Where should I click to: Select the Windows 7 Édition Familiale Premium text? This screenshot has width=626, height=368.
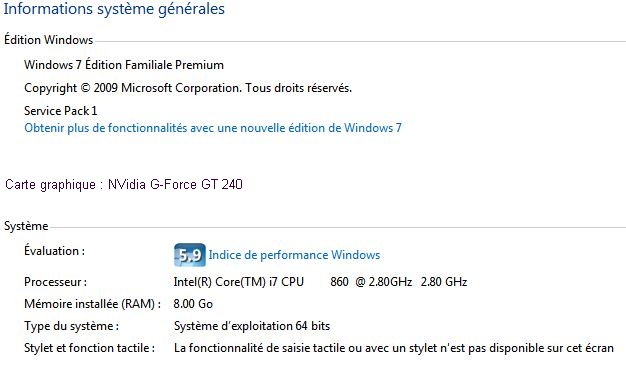(124, 65)
